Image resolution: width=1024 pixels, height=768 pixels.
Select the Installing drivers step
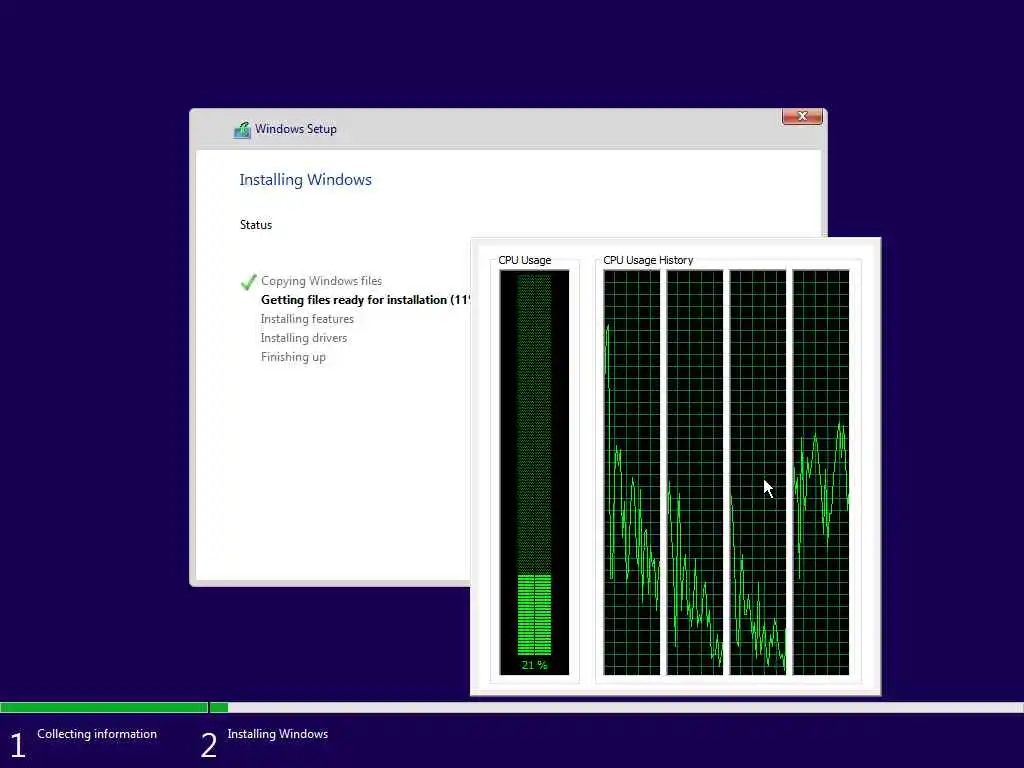click(304, 338)
